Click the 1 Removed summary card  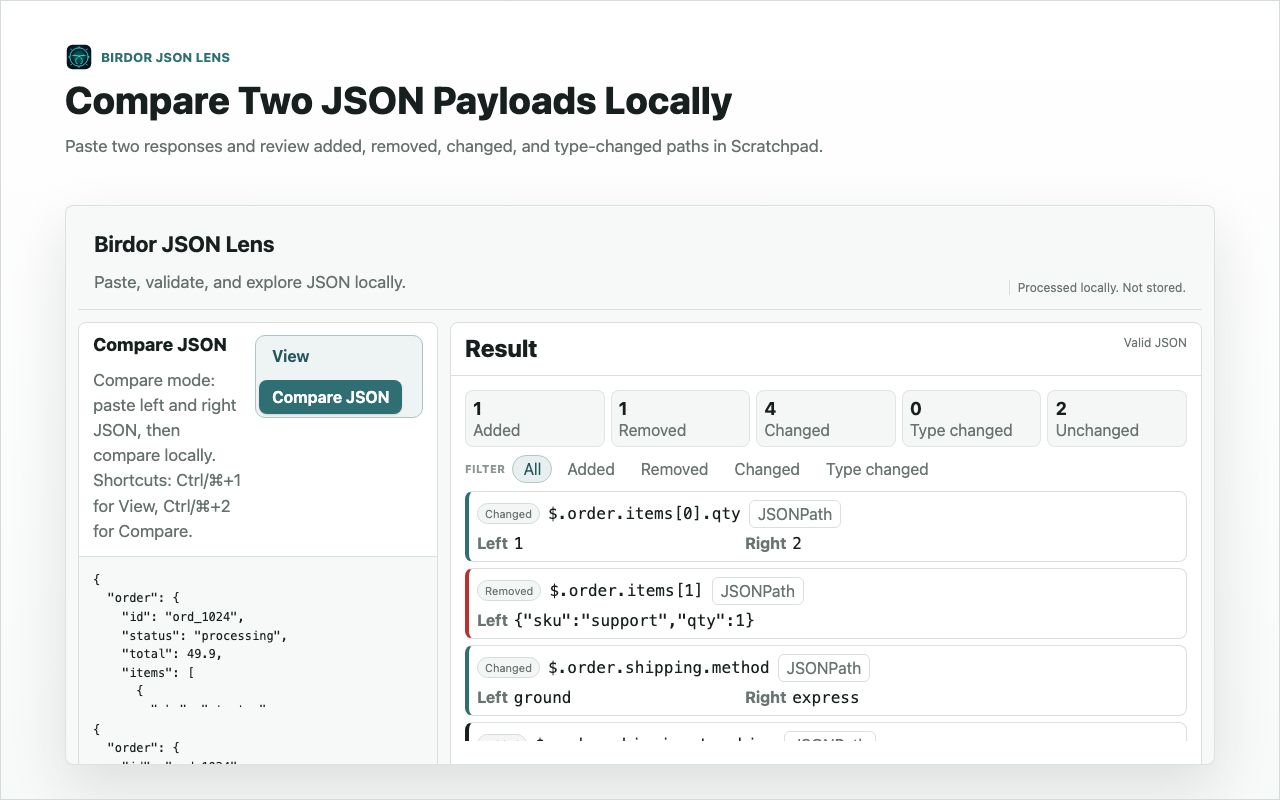click(x=680, y=418)
